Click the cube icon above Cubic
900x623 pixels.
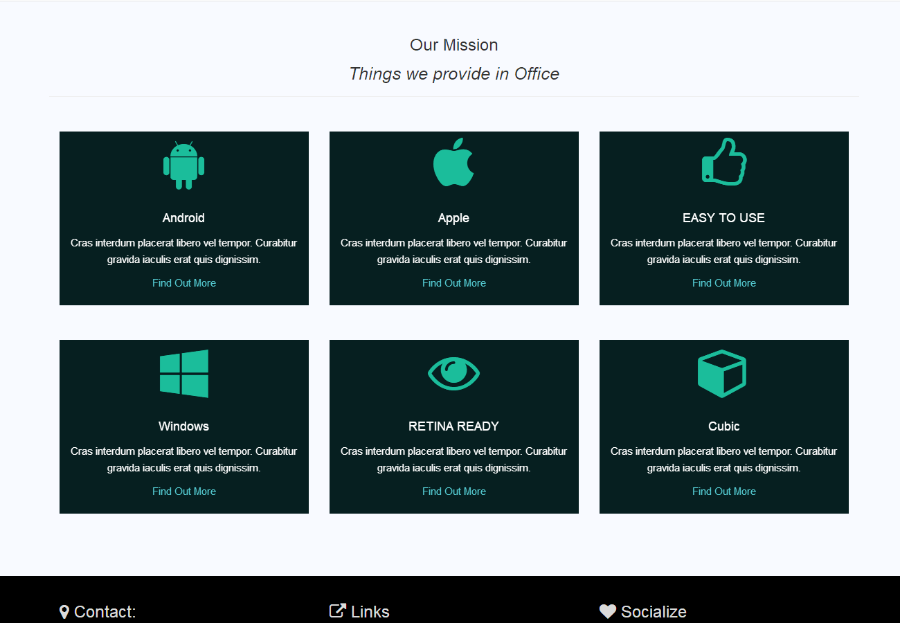click(x=722, y=374)
